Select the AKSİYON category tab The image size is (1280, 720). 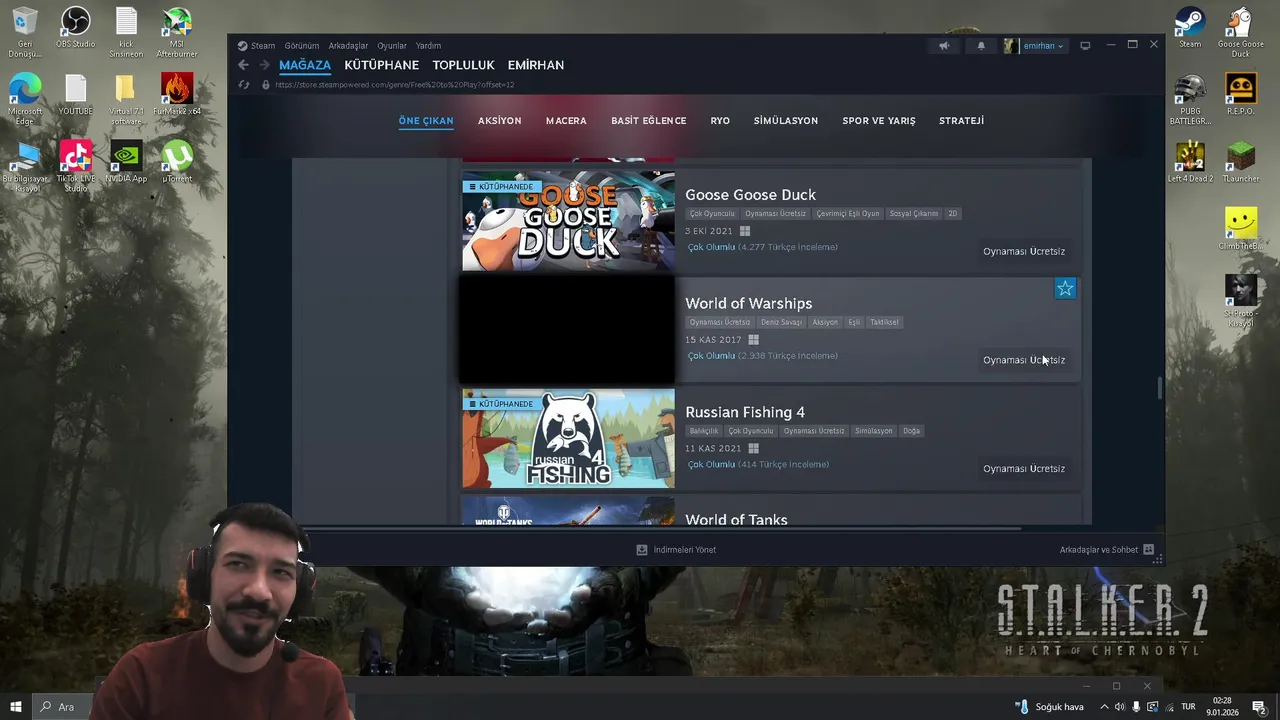pyautogui.click(x=499, y=120)
